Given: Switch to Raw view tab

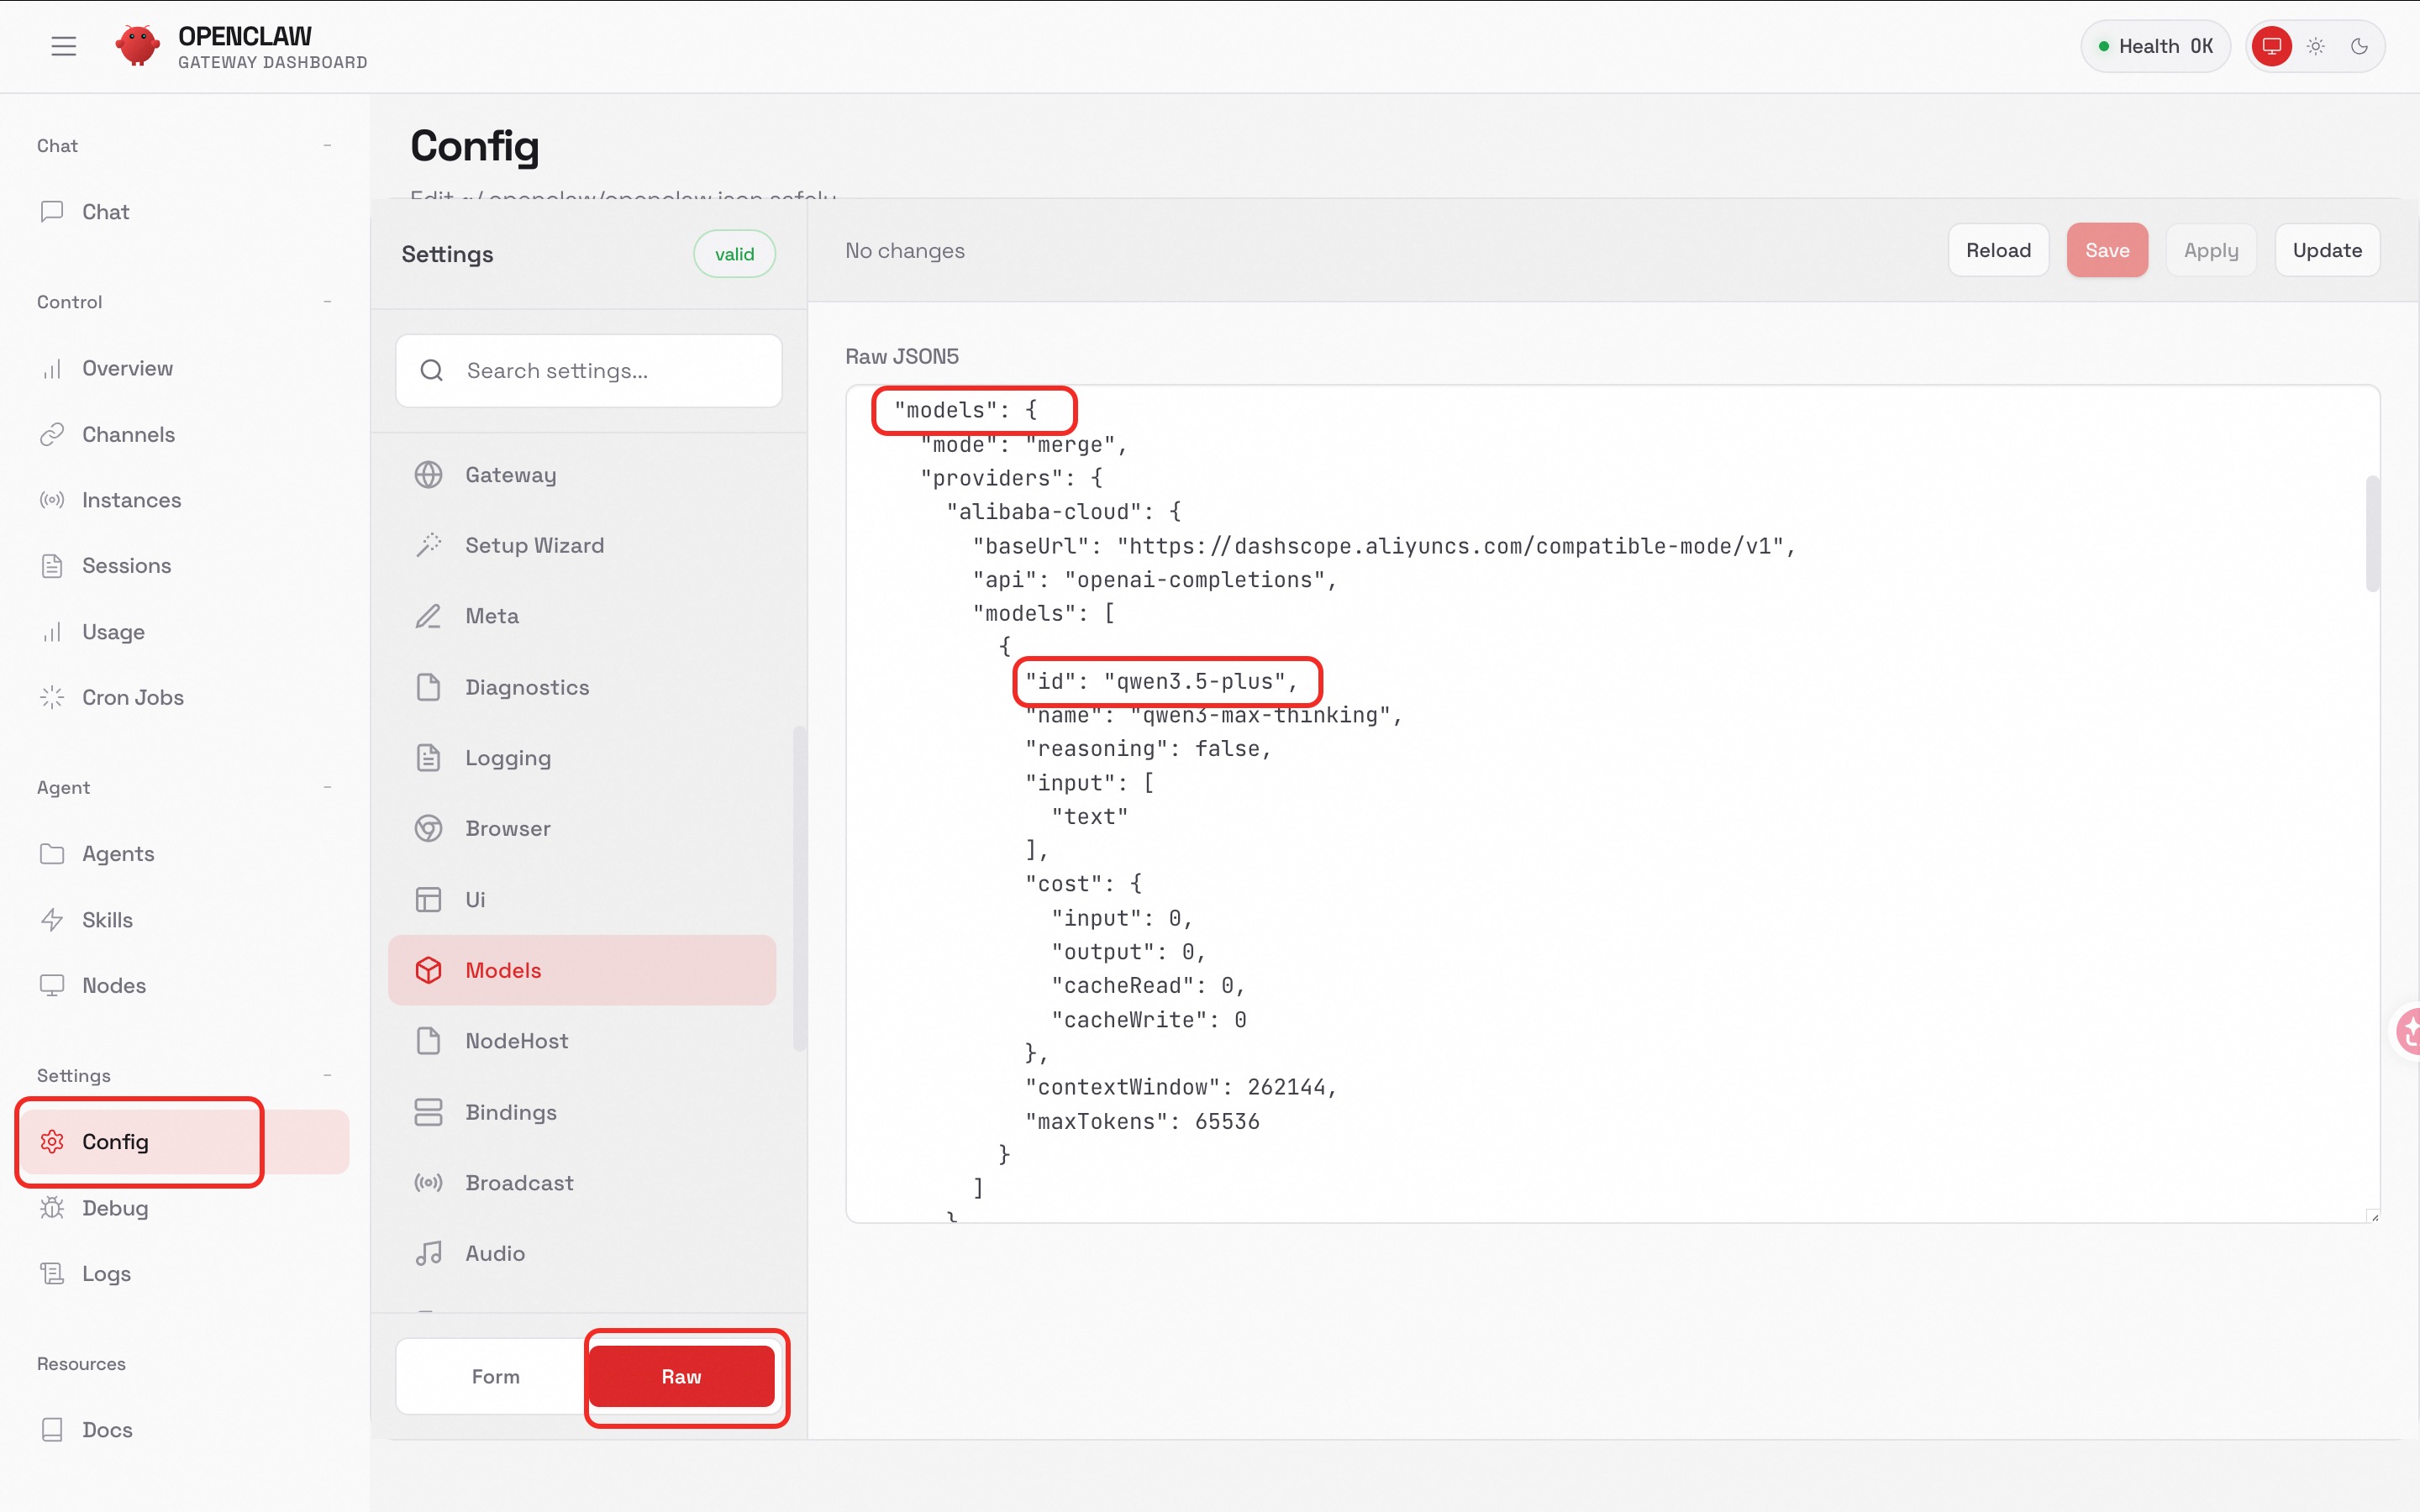Looking at the screenshot, I should pos(681,1376).
